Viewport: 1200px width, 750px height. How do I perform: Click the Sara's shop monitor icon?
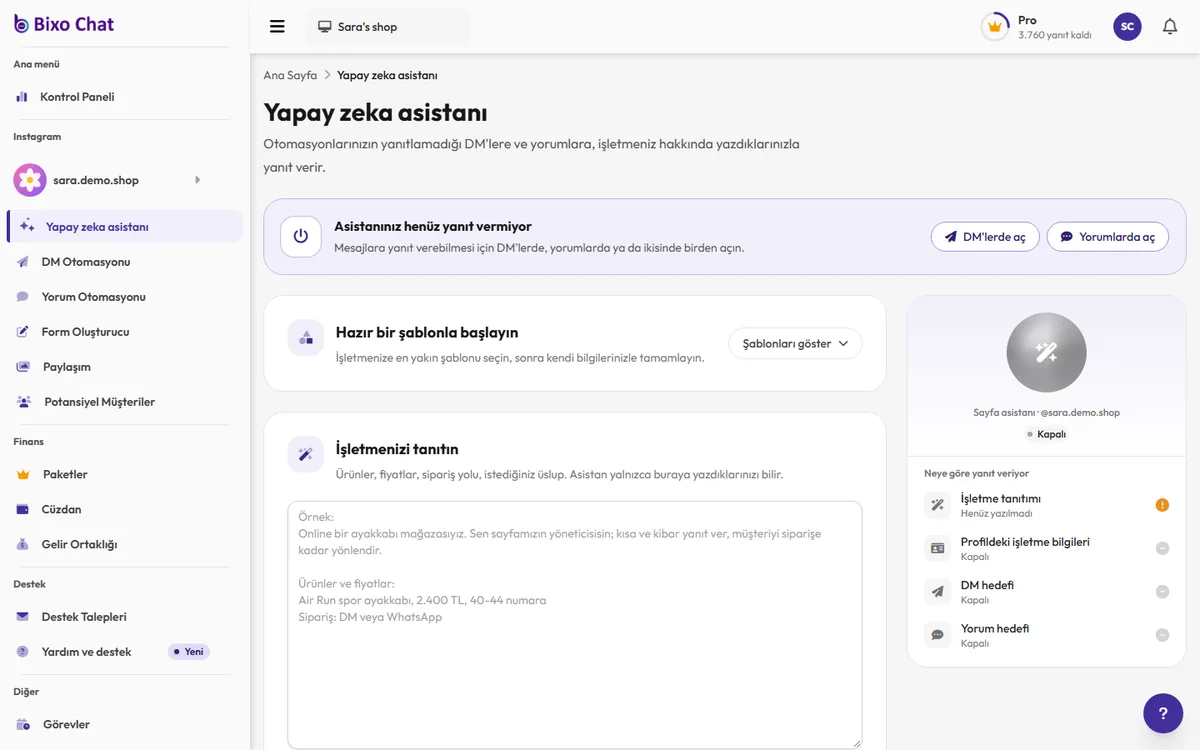(x=325, y=27)
